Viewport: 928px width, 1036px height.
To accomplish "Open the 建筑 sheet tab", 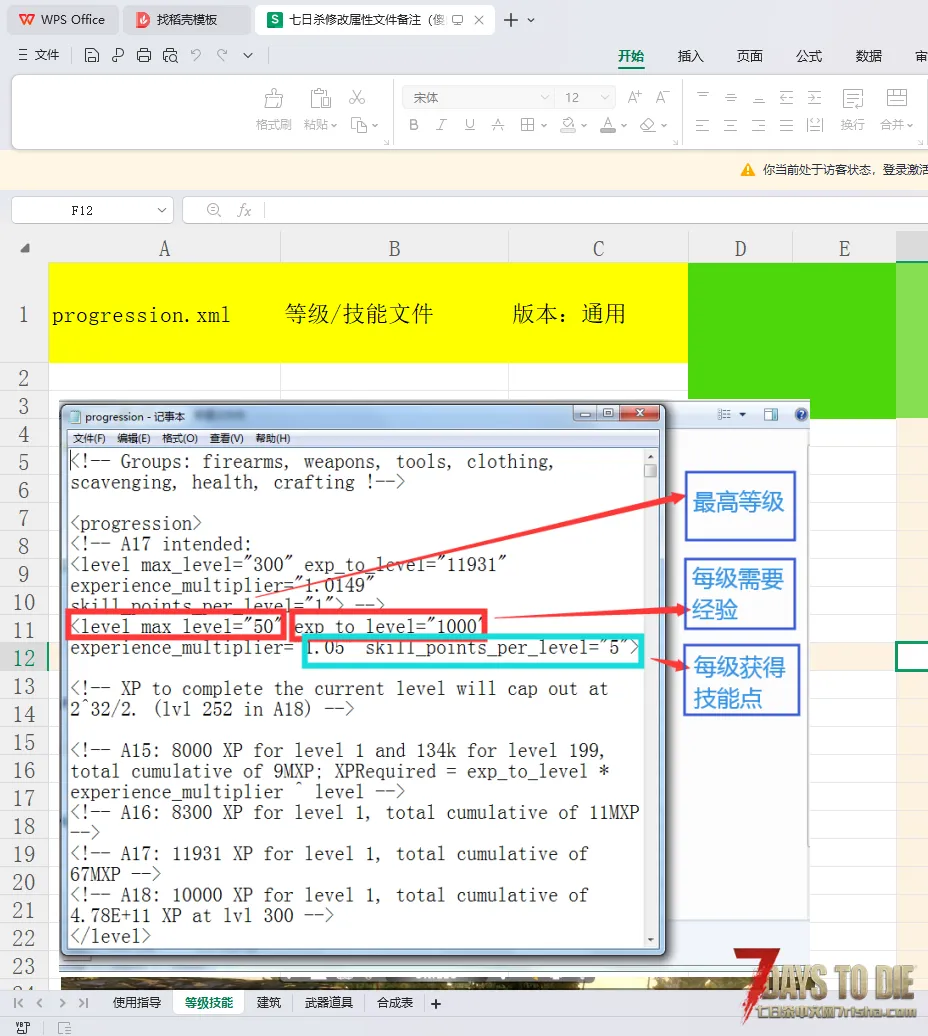I will tap(269, 1003).
